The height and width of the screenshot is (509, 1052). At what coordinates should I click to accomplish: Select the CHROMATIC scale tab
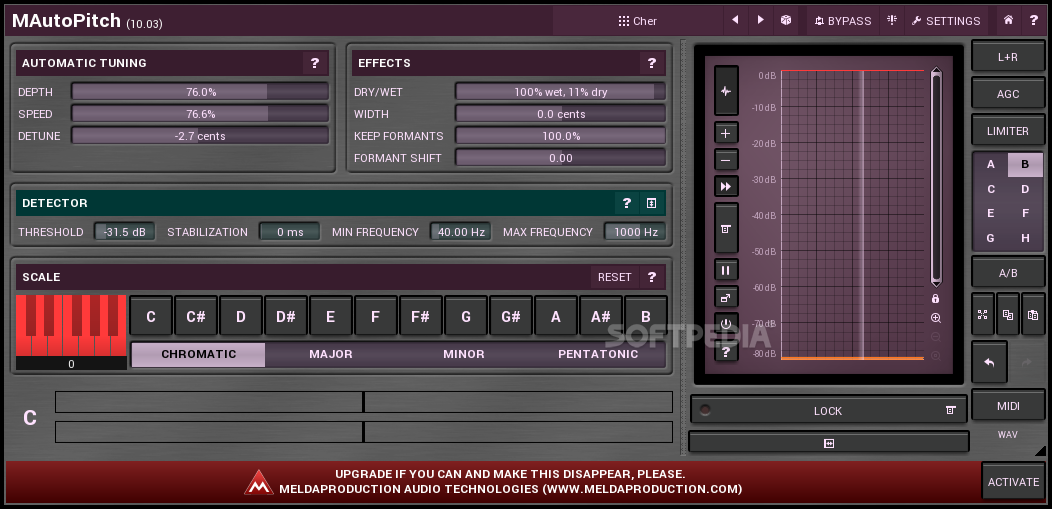point(199,354)
